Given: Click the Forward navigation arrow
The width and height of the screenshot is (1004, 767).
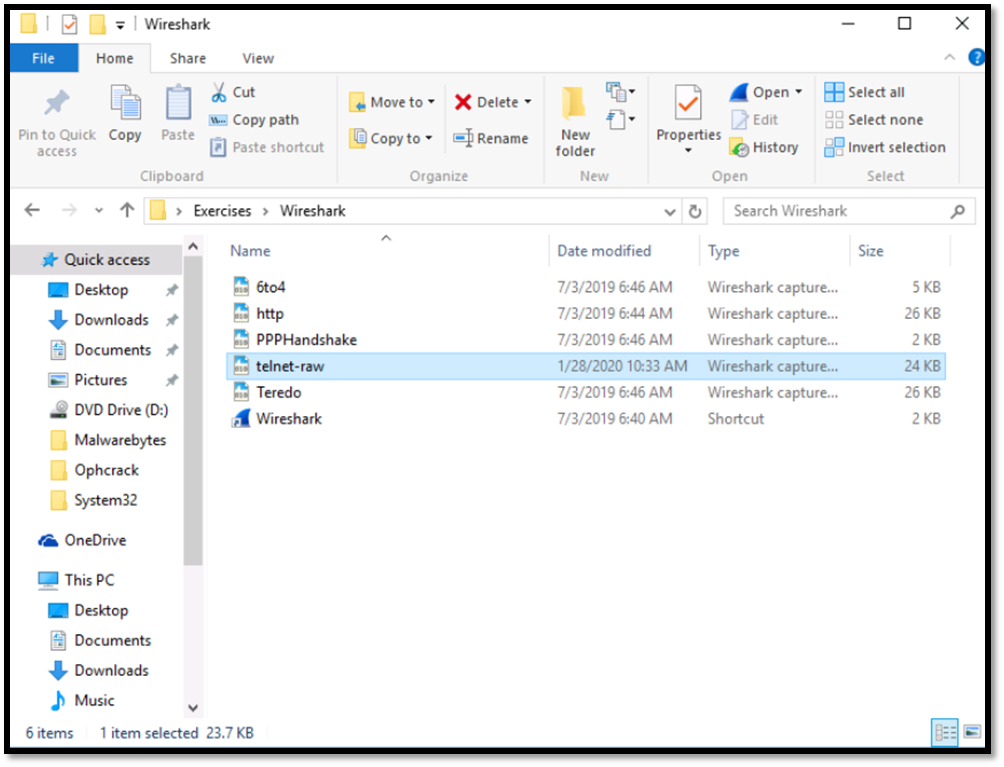Looking at the screenshot, I should coord(69,210).
